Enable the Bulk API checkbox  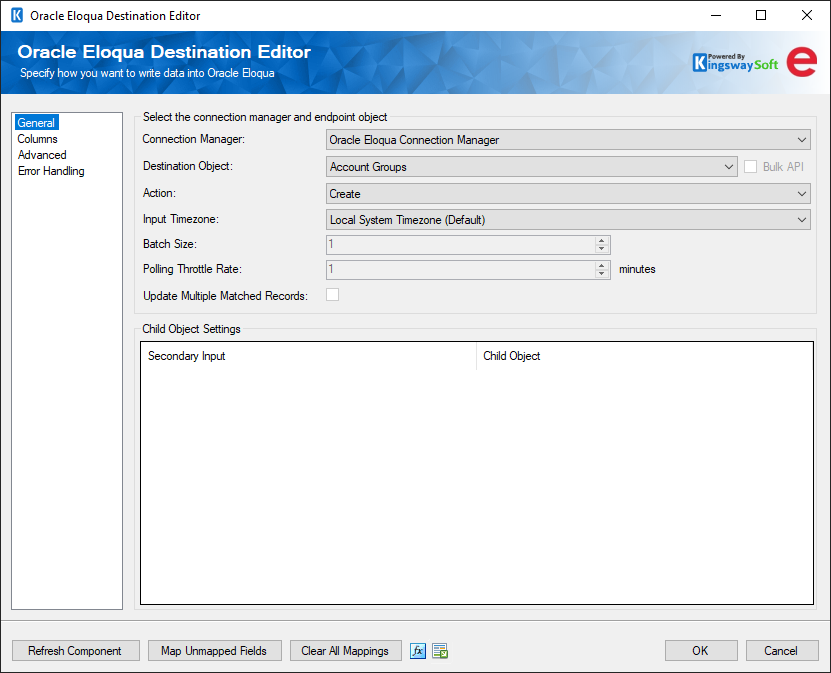pos(750,166)
